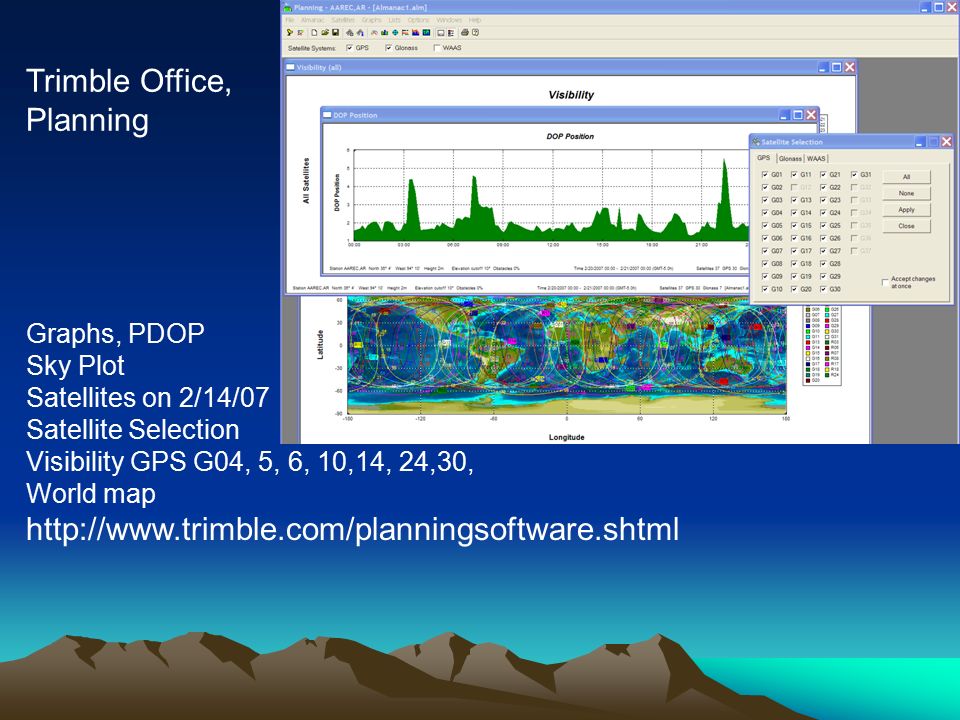Click the Apply button

[906, 210]
